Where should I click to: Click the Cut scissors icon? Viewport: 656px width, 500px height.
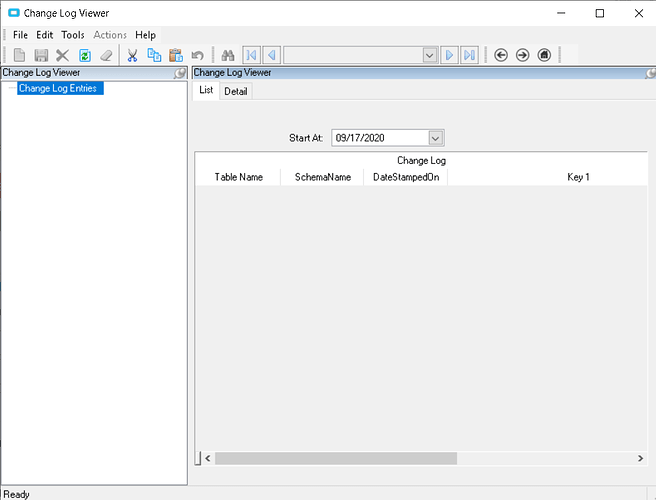[132, 55]
